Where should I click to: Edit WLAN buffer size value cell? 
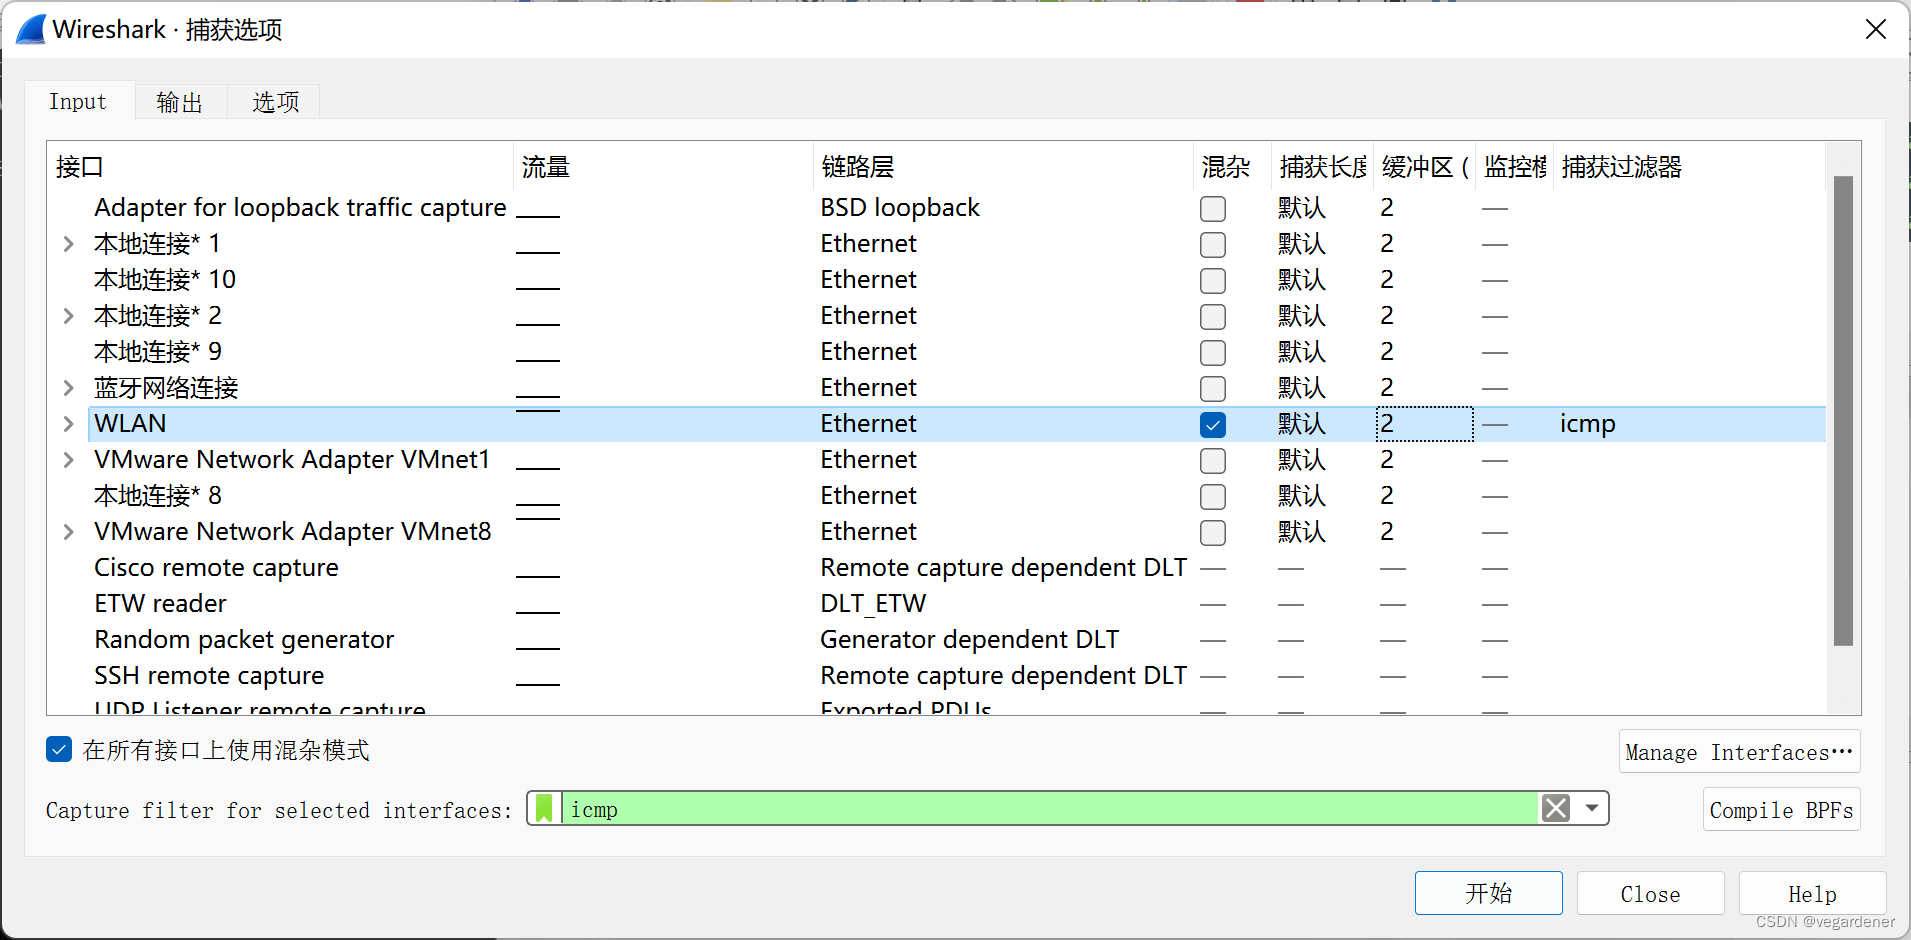tap(1424, 424)
